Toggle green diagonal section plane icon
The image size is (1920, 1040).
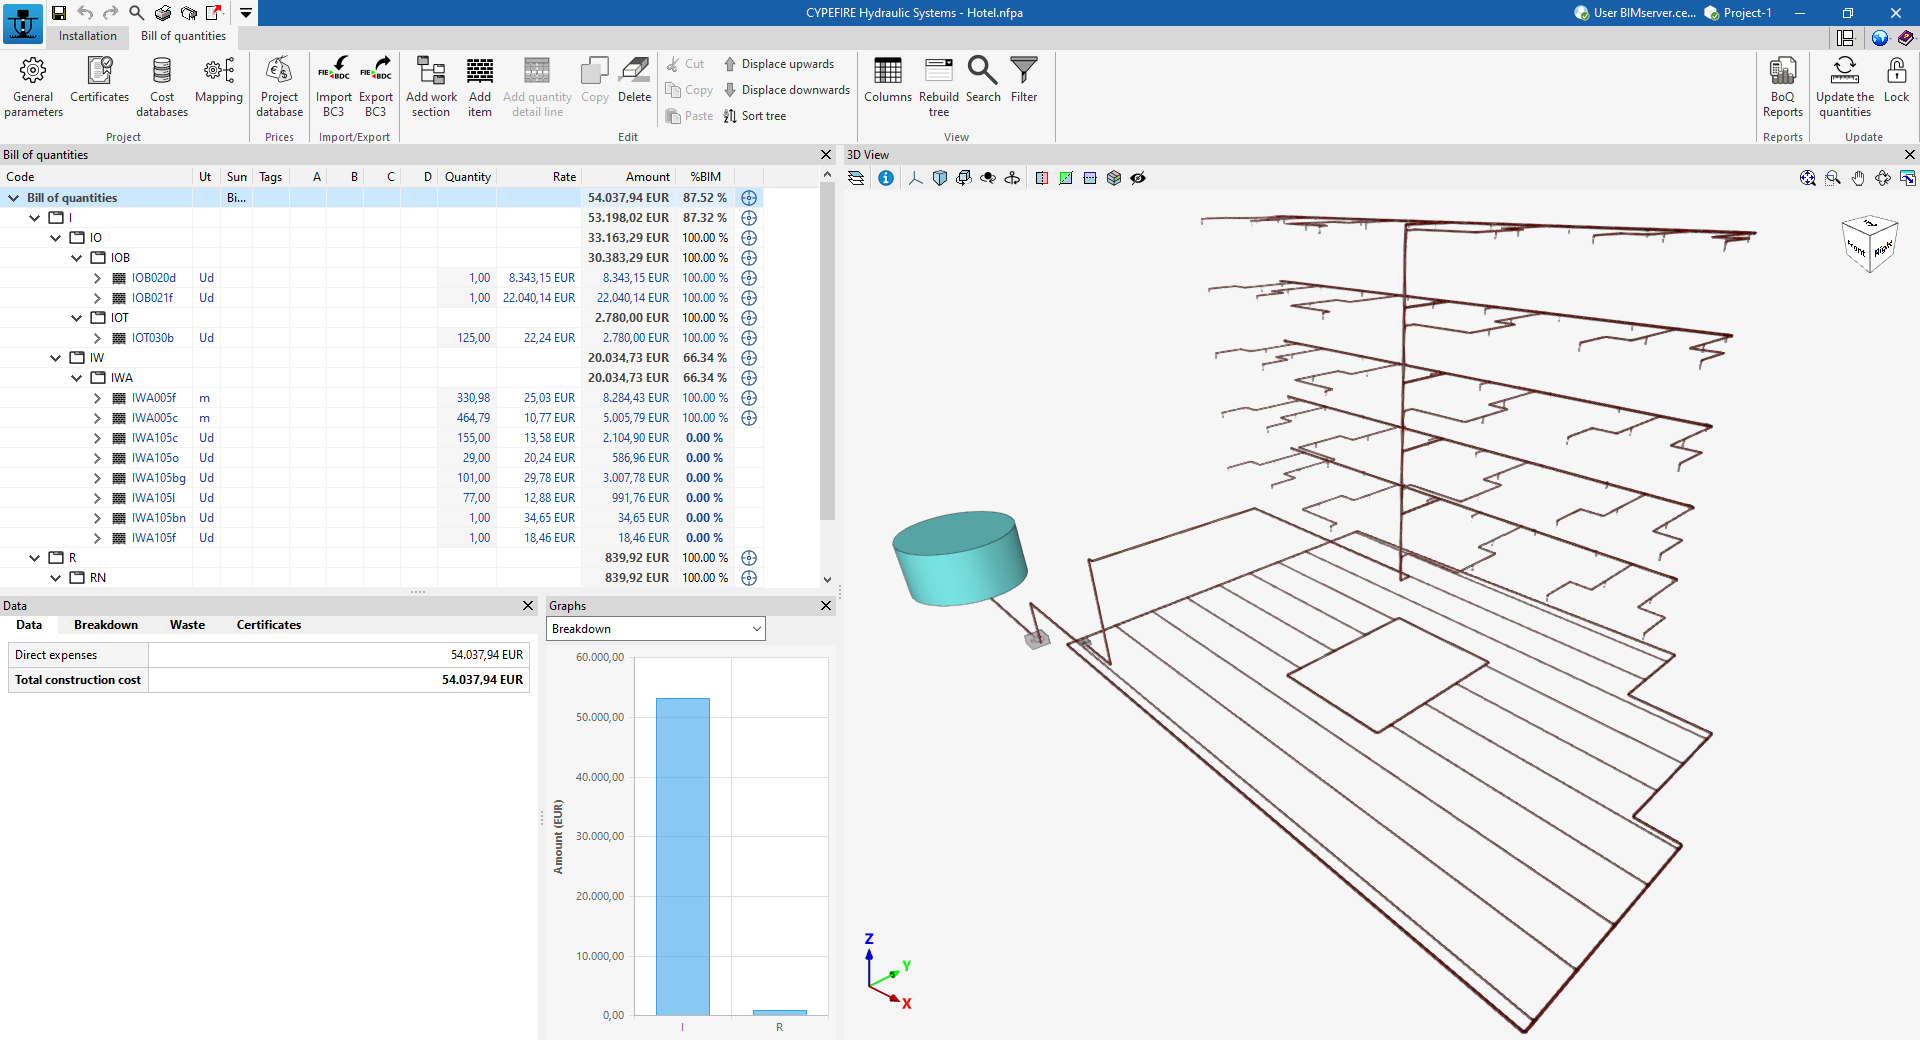1066,178
